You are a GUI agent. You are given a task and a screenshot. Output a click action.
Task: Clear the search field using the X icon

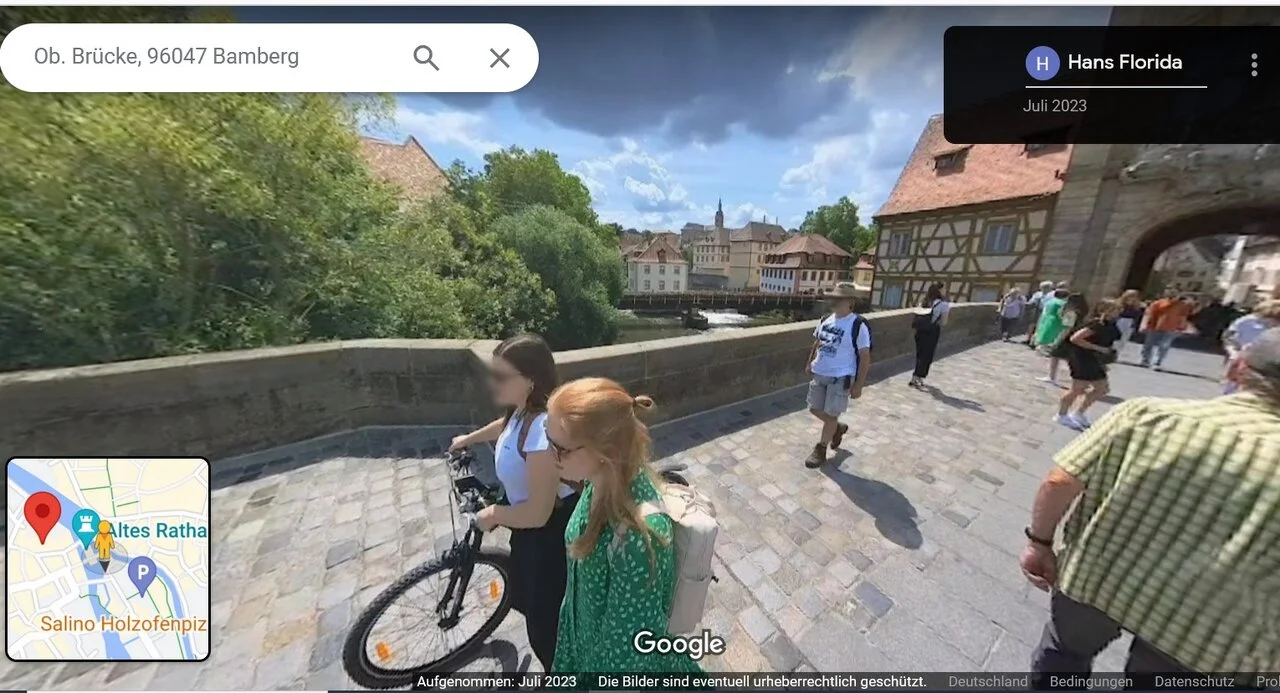(499, 57)
